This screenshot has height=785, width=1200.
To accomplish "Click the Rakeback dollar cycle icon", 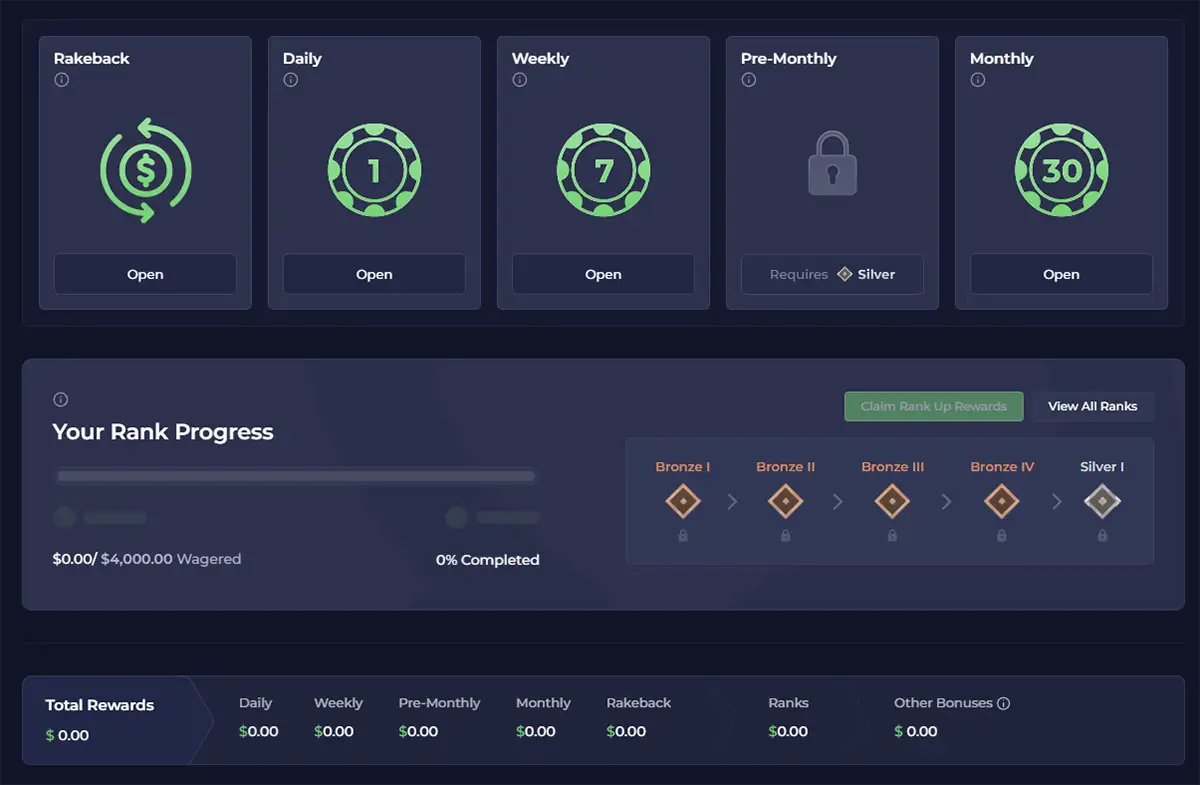I will [145, 170].
